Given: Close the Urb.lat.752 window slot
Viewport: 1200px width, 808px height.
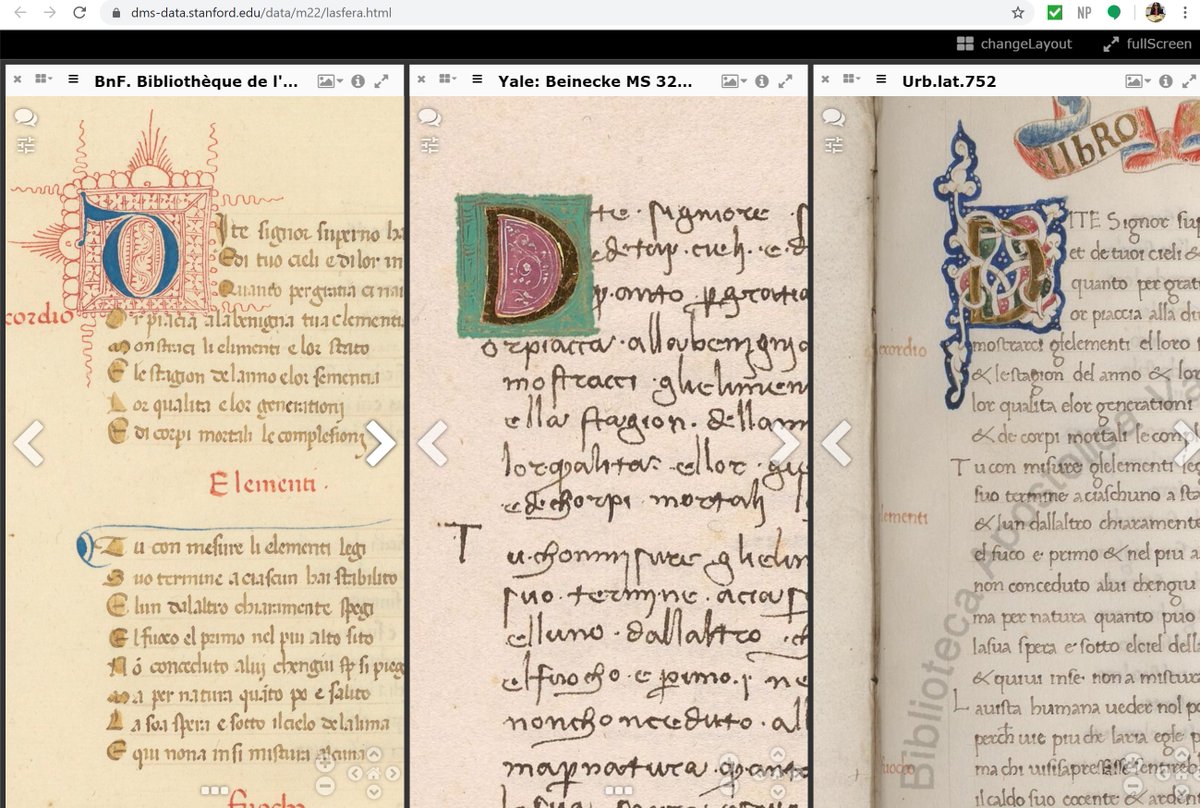Looking at the screenshot, I should click(x=825, y=80).
